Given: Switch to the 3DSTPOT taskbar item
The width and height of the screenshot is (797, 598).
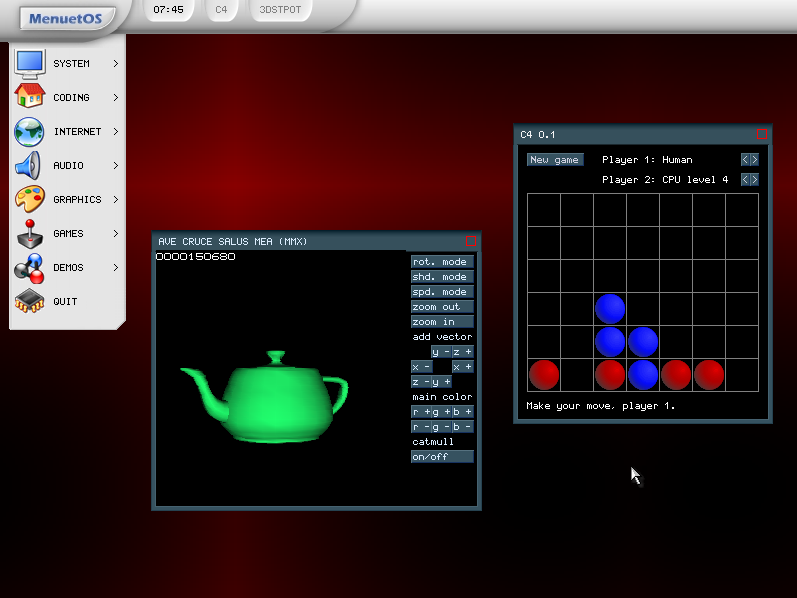Looking at the screenshot, I should 280,10.
